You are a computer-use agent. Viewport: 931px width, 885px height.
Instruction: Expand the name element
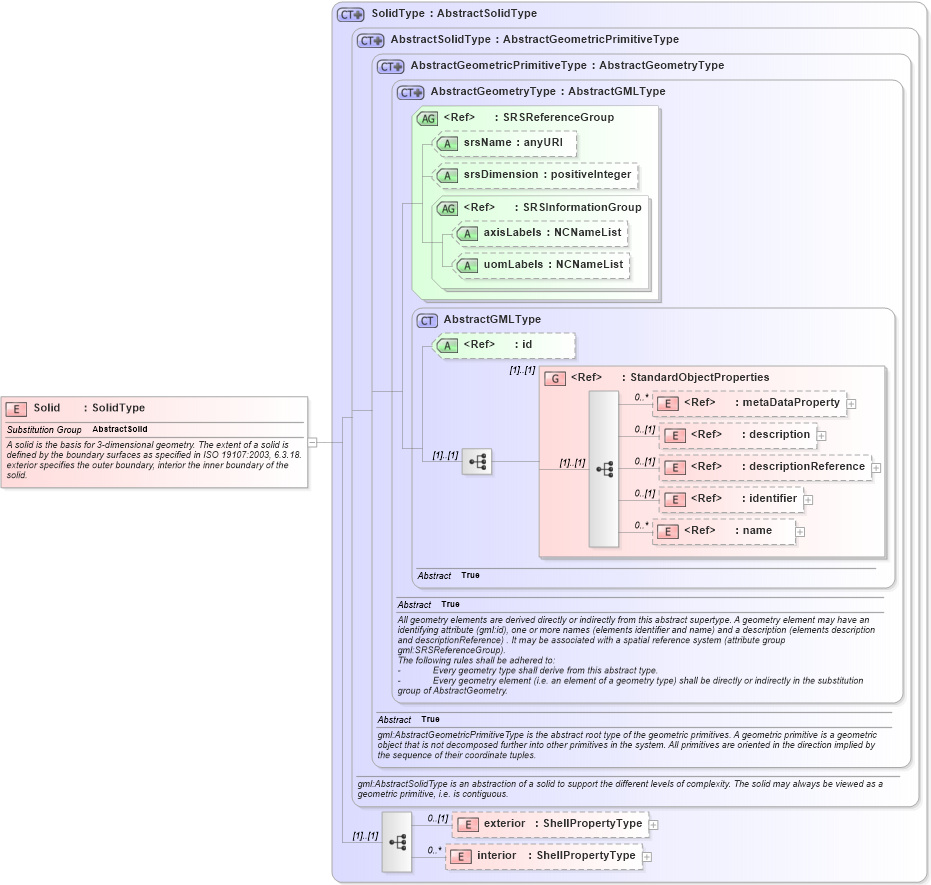coord(800,532)
